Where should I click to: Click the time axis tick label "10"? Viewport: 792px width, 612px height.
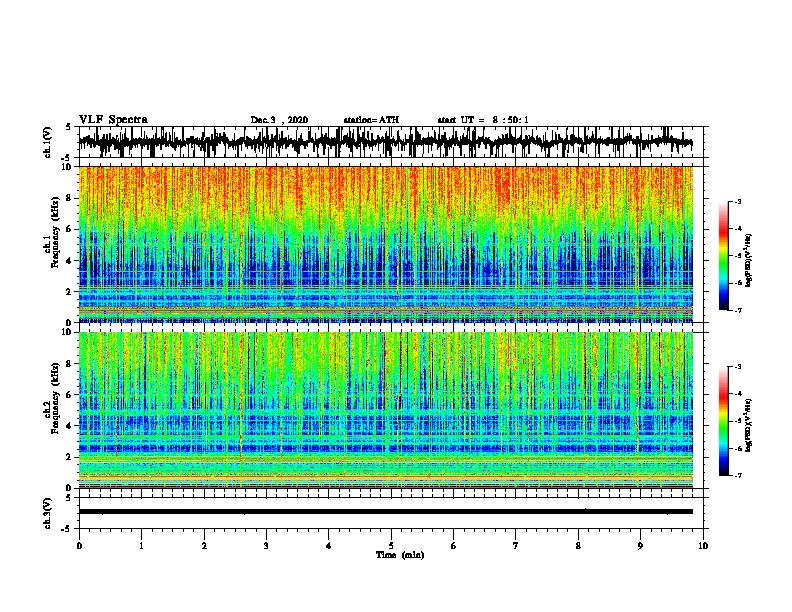click(x=703, y=546)
